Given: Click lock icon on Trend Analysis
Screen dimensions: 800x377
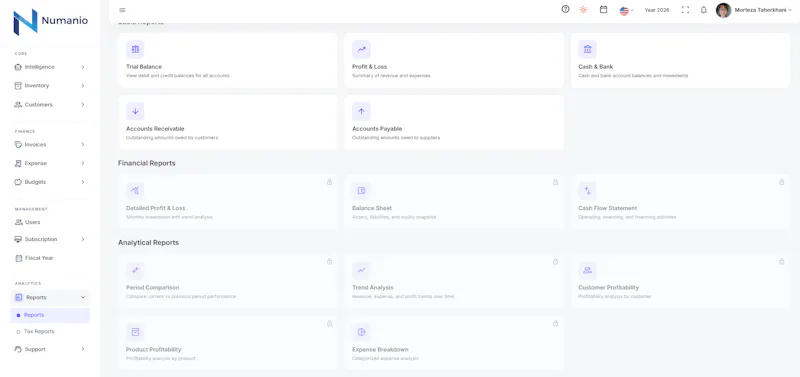Looking at the screenshot, I should [556, 261].
